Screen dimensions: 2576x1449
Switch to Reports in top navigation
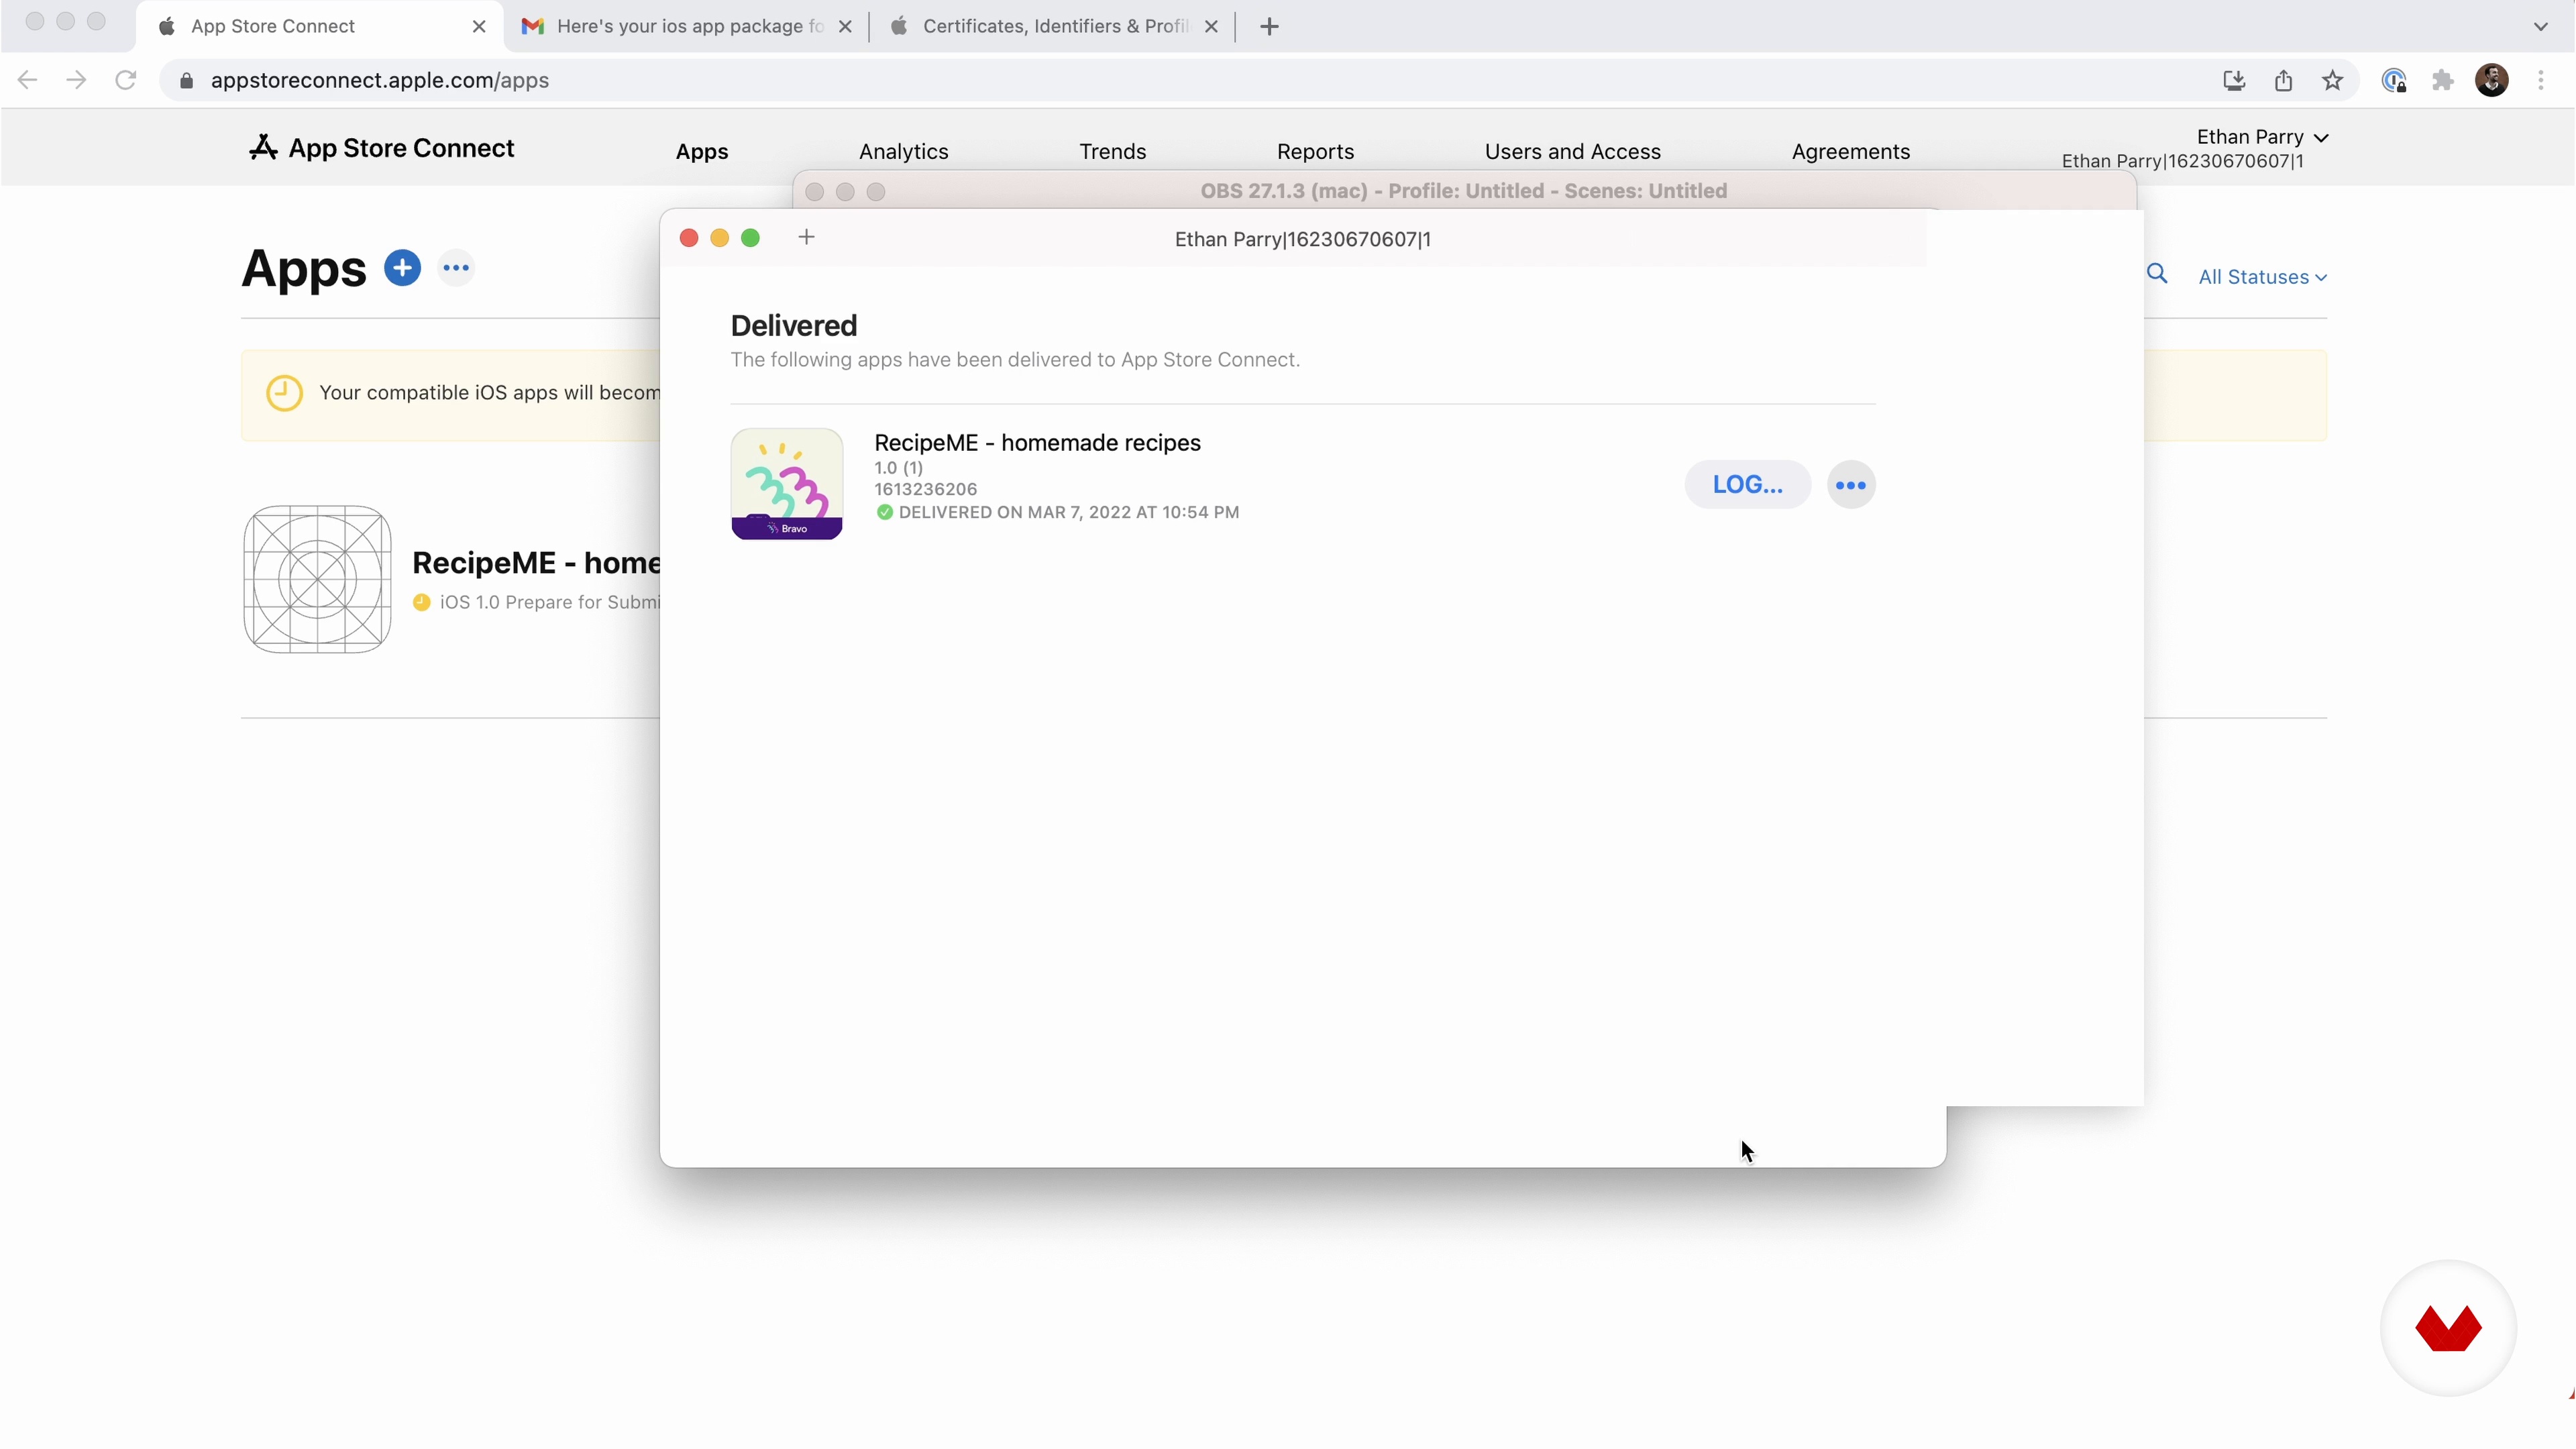(1315, 151)
